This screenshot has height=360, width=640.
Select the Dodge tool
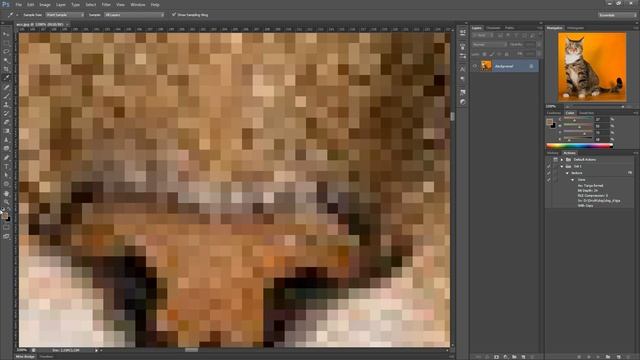(x=6, y=149)
